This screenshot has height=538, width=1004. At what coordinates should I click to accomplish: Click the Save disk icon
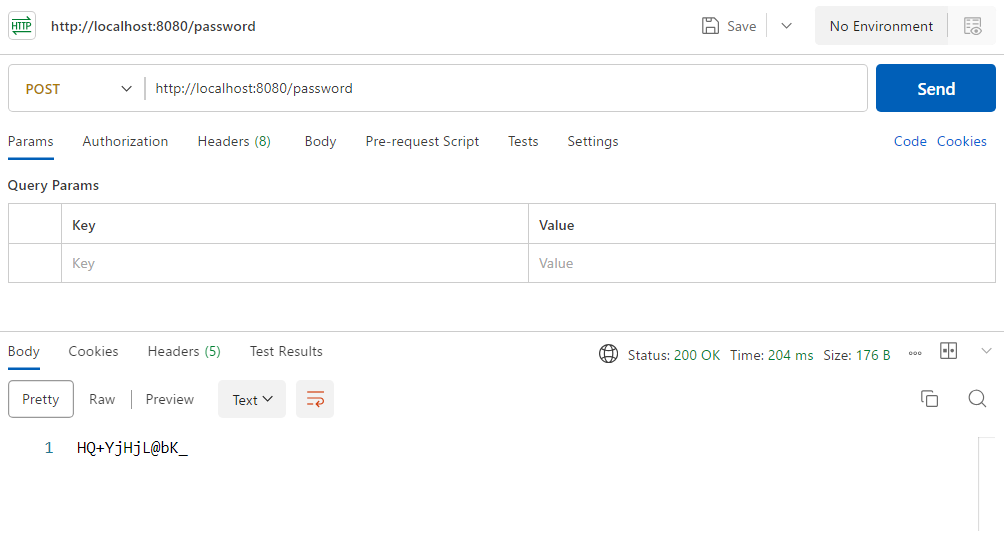(711, 26)
